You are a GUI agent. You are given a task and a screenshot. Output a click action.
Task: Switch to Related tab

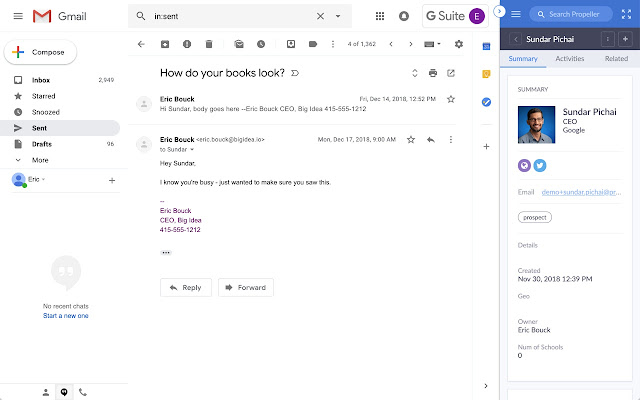click(x=616, y=59)
